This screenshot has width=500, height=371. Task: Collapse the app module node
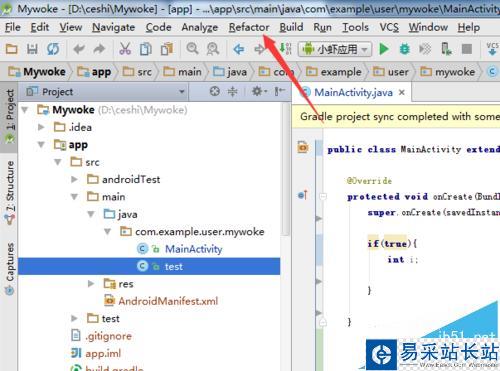(x=41, y=145)
